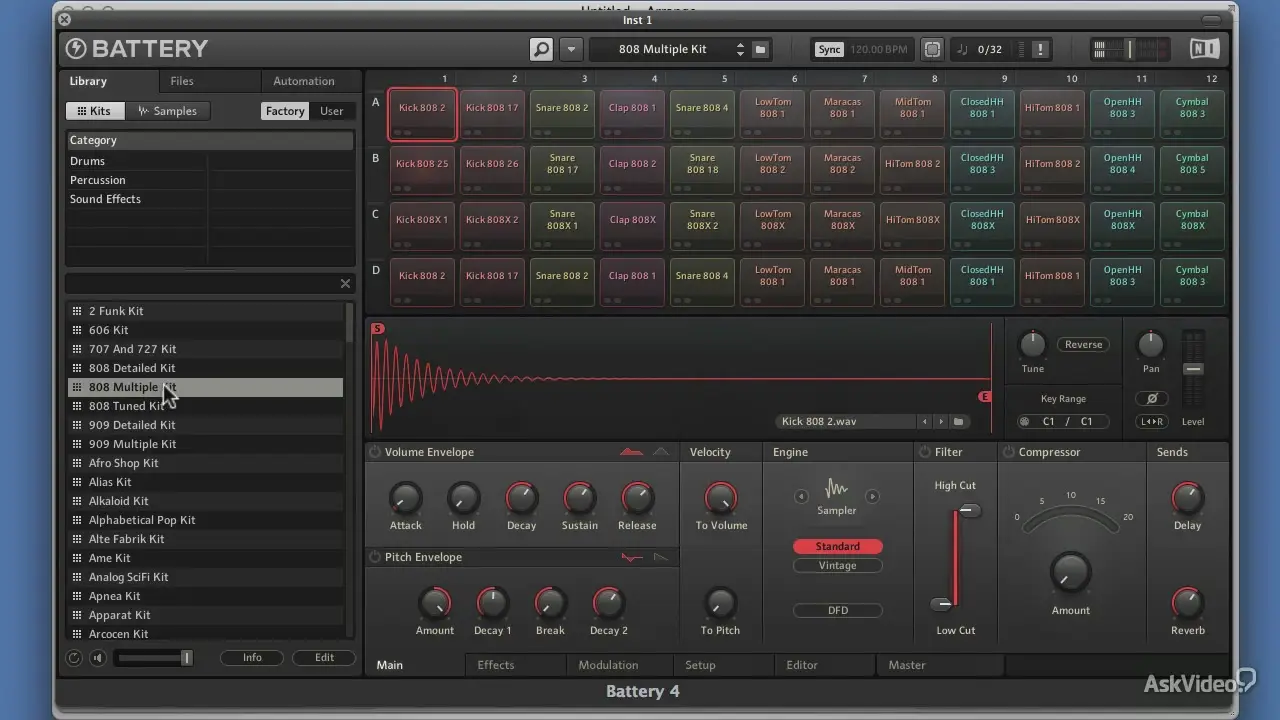Screen dimensions: 1280x720
Task: Click the Edit button
Action: pos(324,657)
